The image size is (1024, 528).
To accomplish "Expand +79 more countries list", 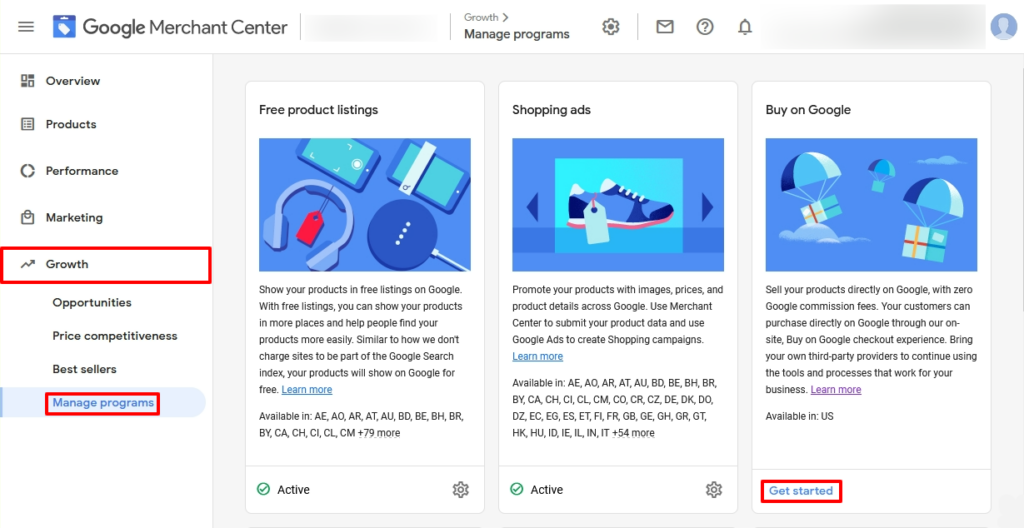I will [x=379, y=433].
